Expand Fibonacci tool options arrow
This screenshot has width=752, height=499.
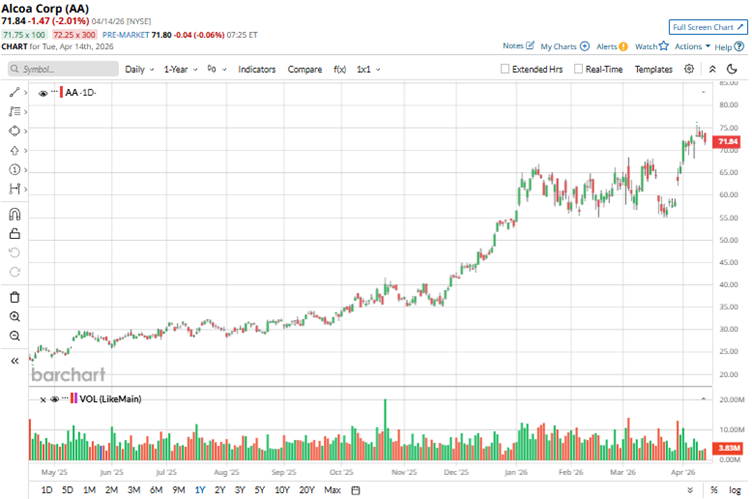tap(25, 112)
